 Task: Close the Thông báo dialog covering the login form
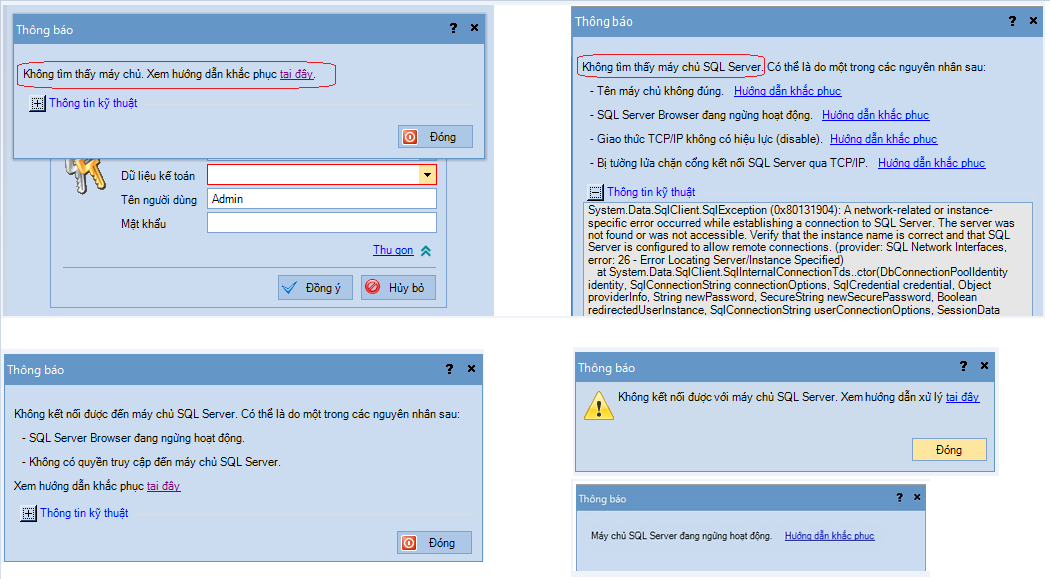pyautogui.click(x=474, y=28)
